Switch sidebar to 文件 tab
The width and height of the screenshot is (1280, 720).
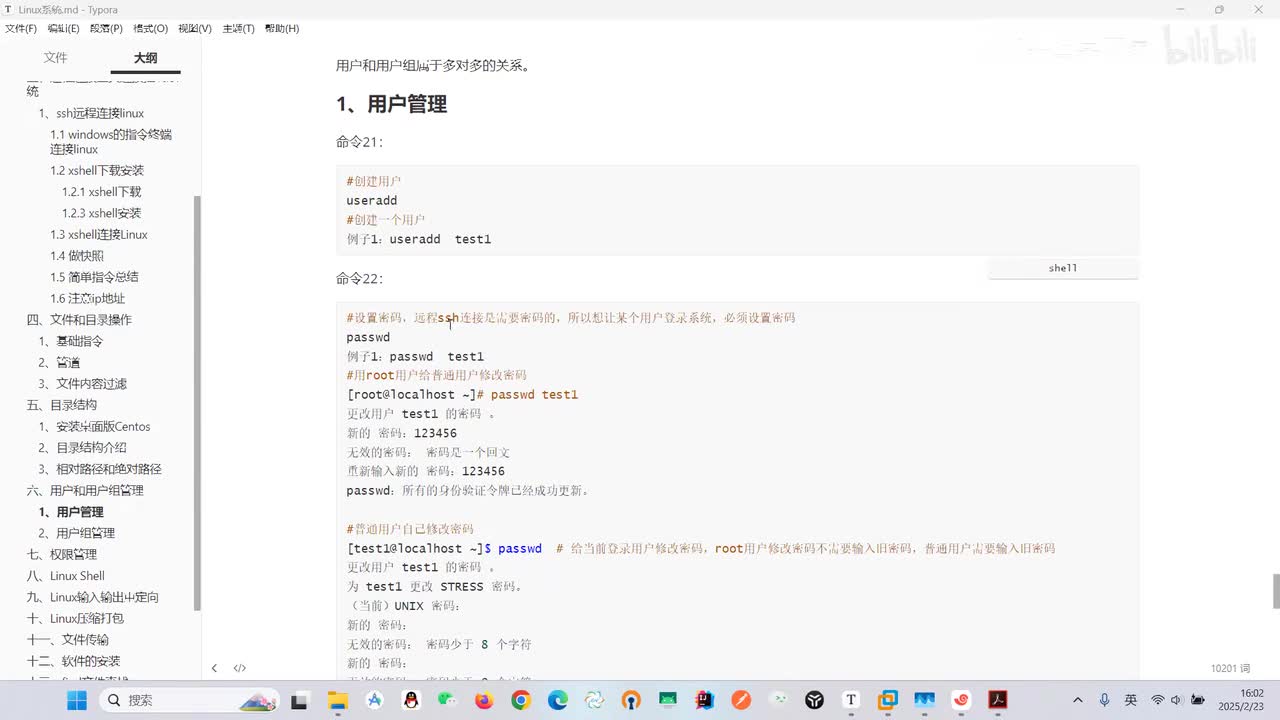[56, 58]
